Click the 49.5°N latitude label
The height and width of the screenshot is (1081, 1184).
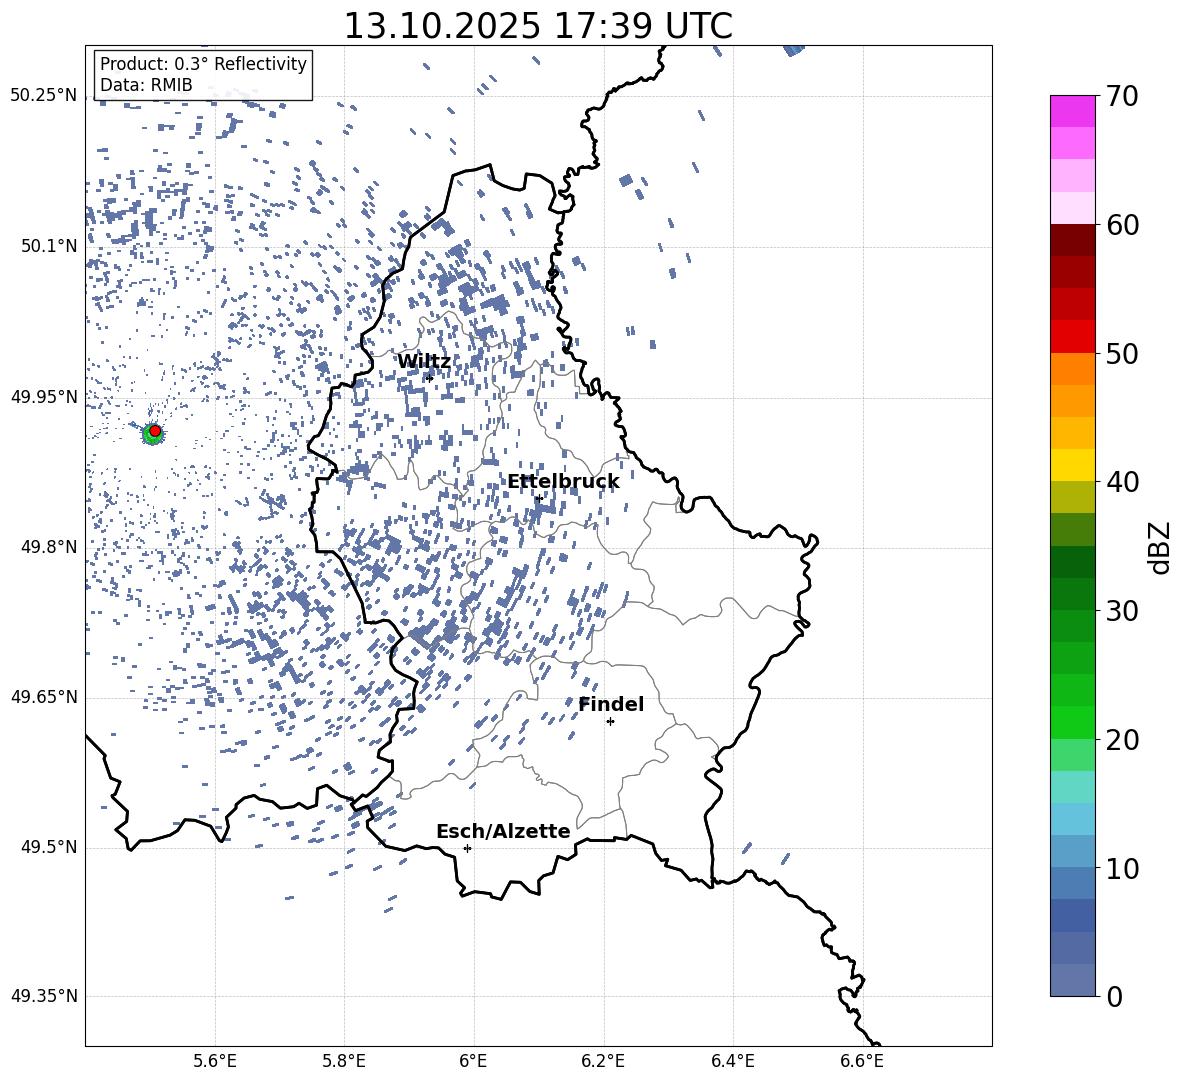49,847
